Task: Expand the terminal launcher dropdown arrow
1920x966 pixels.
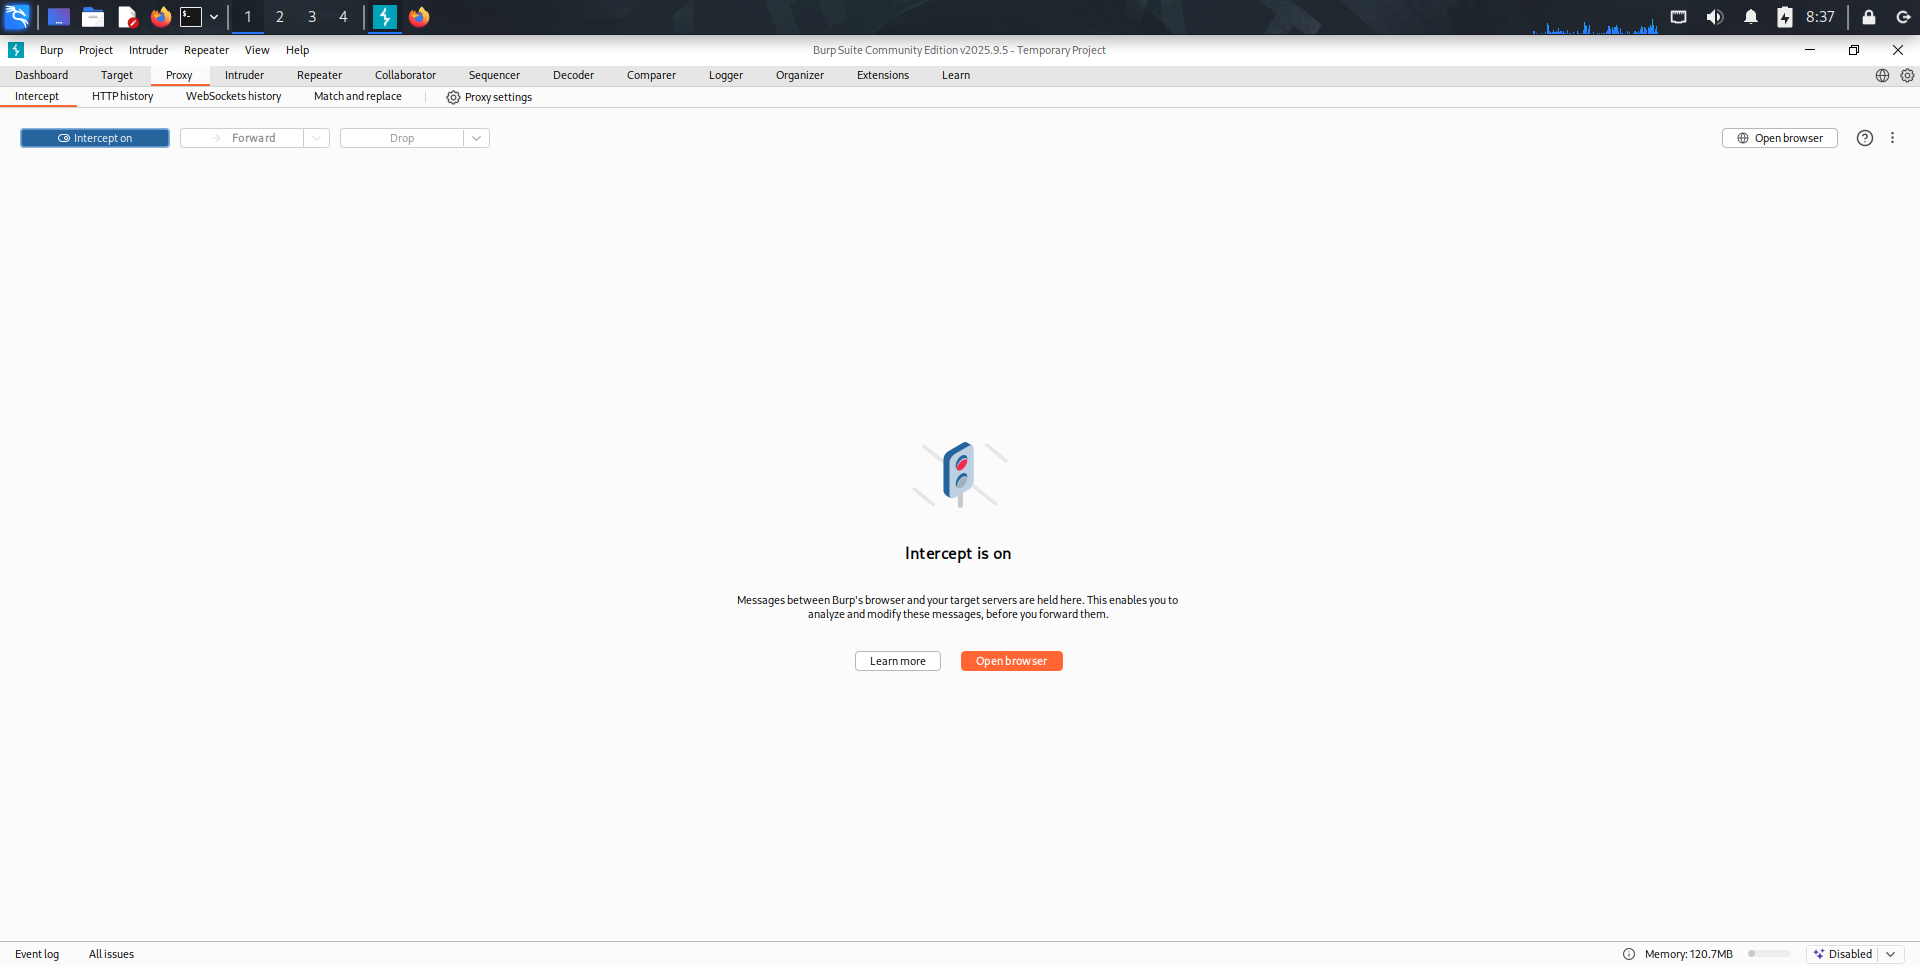Action: [214, 17]
